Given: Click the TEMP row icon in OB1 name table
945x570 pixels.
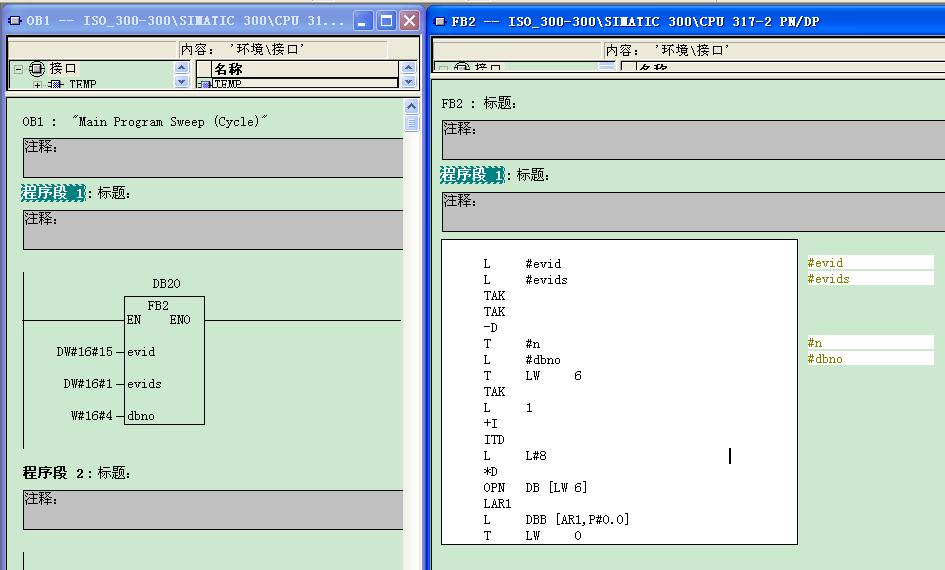Looking at the screenshot, I should point(204,84).
